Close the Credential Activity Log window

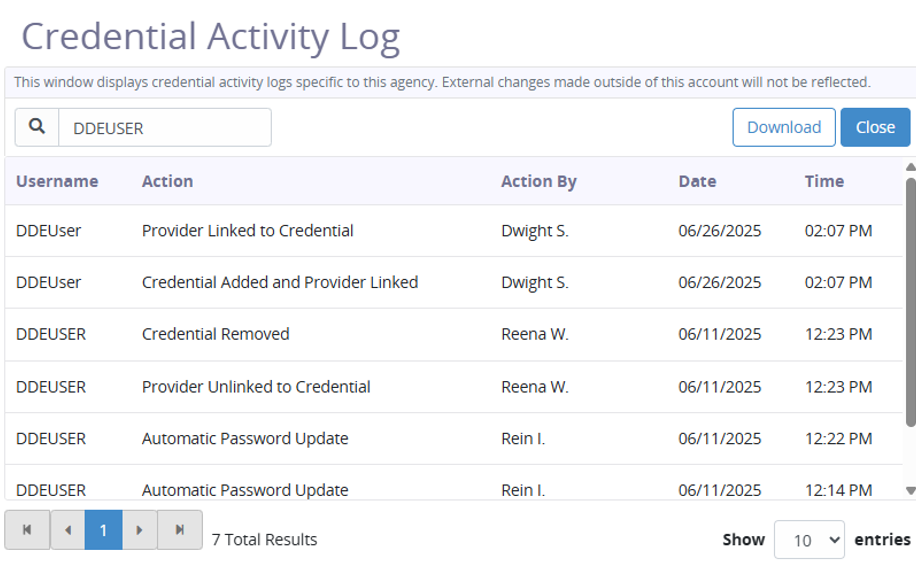[875, 127]
